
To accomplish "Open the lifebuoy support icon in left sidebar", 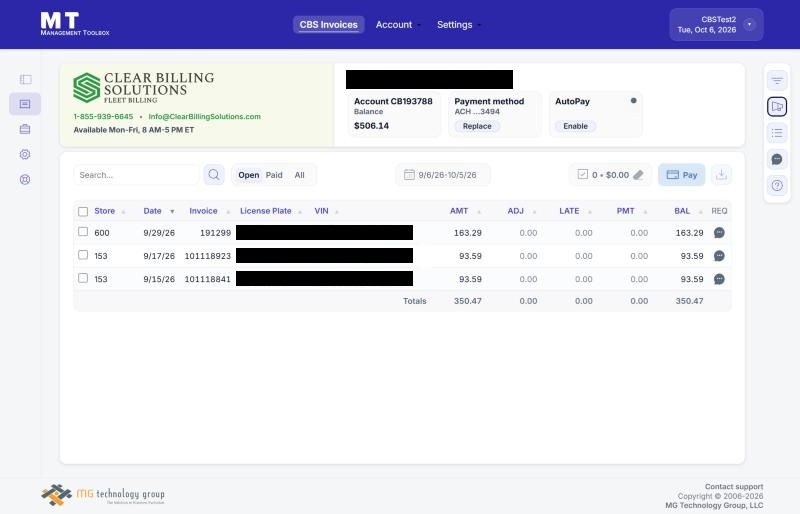I will [25, 179].
